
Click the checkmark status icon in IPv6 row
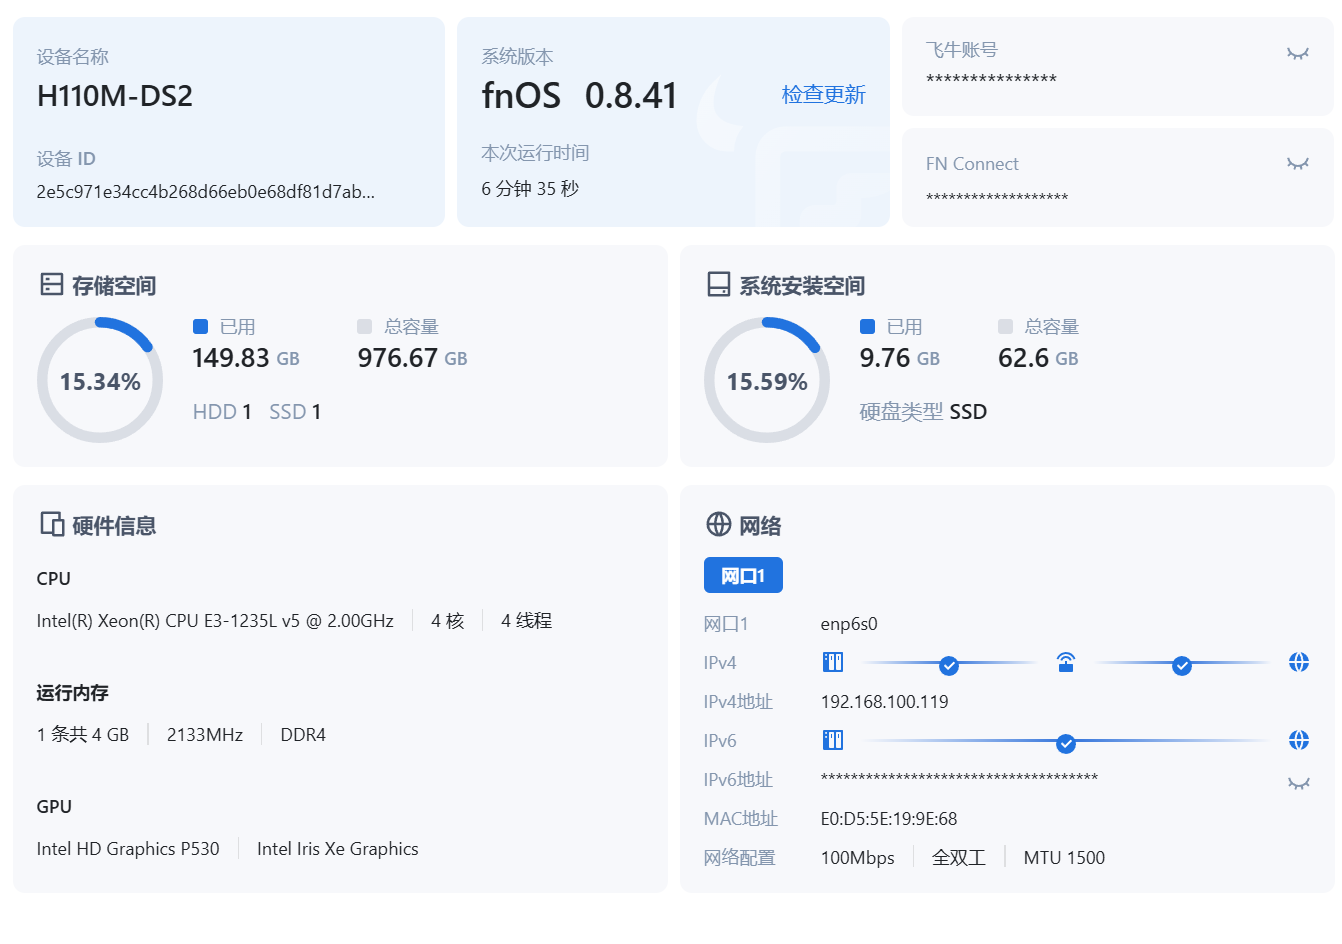pyautogui.click(x=1066, y=744)
